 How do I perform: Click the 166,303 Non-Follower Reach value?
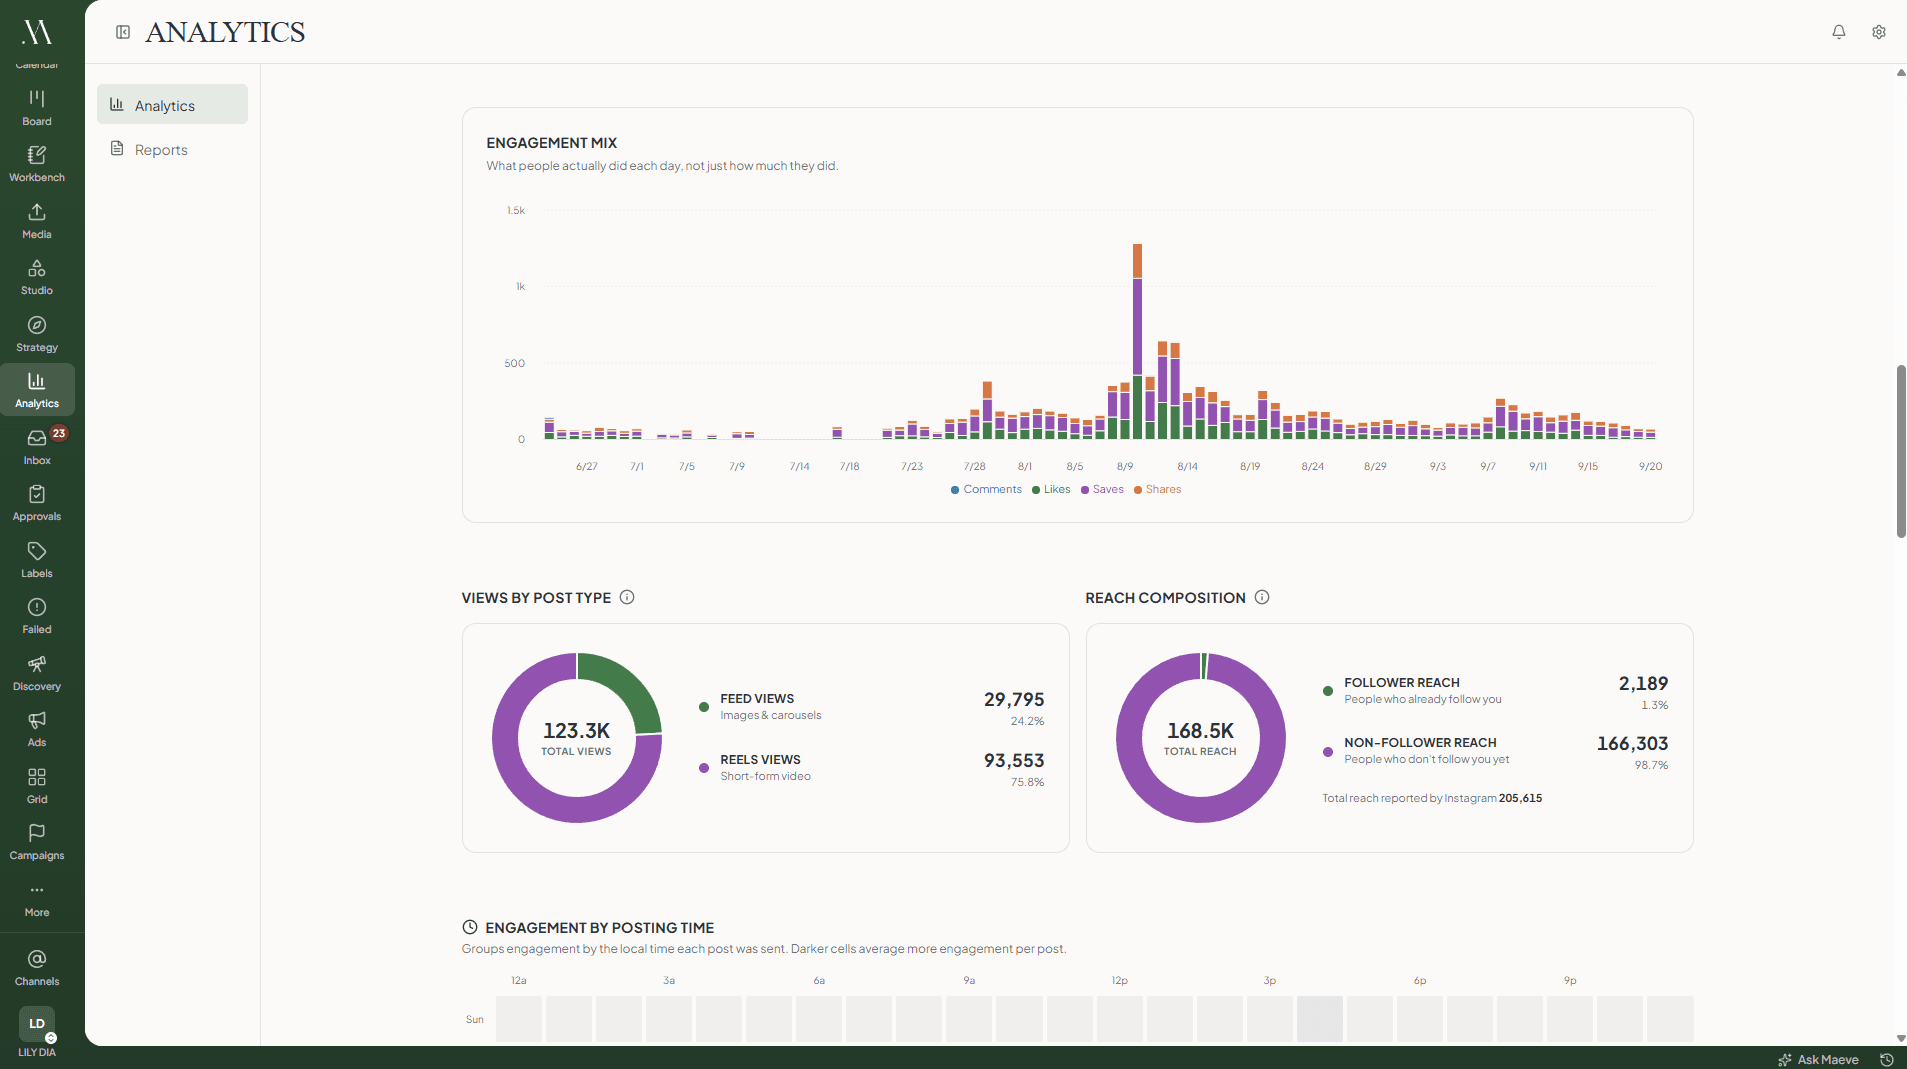pos(1632,743)
